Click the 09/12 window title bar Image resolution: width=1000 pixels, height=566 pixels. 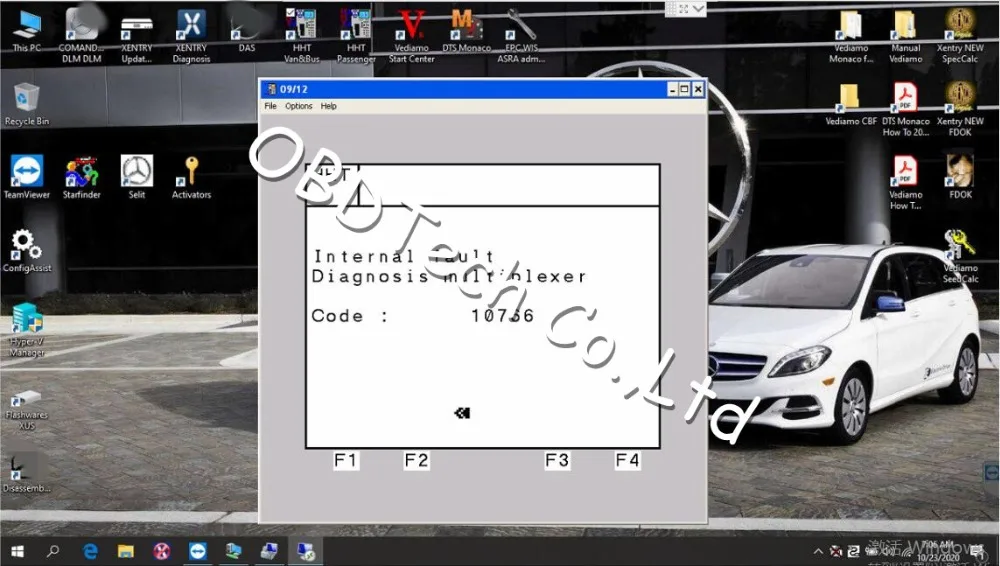tap(483, 89)
